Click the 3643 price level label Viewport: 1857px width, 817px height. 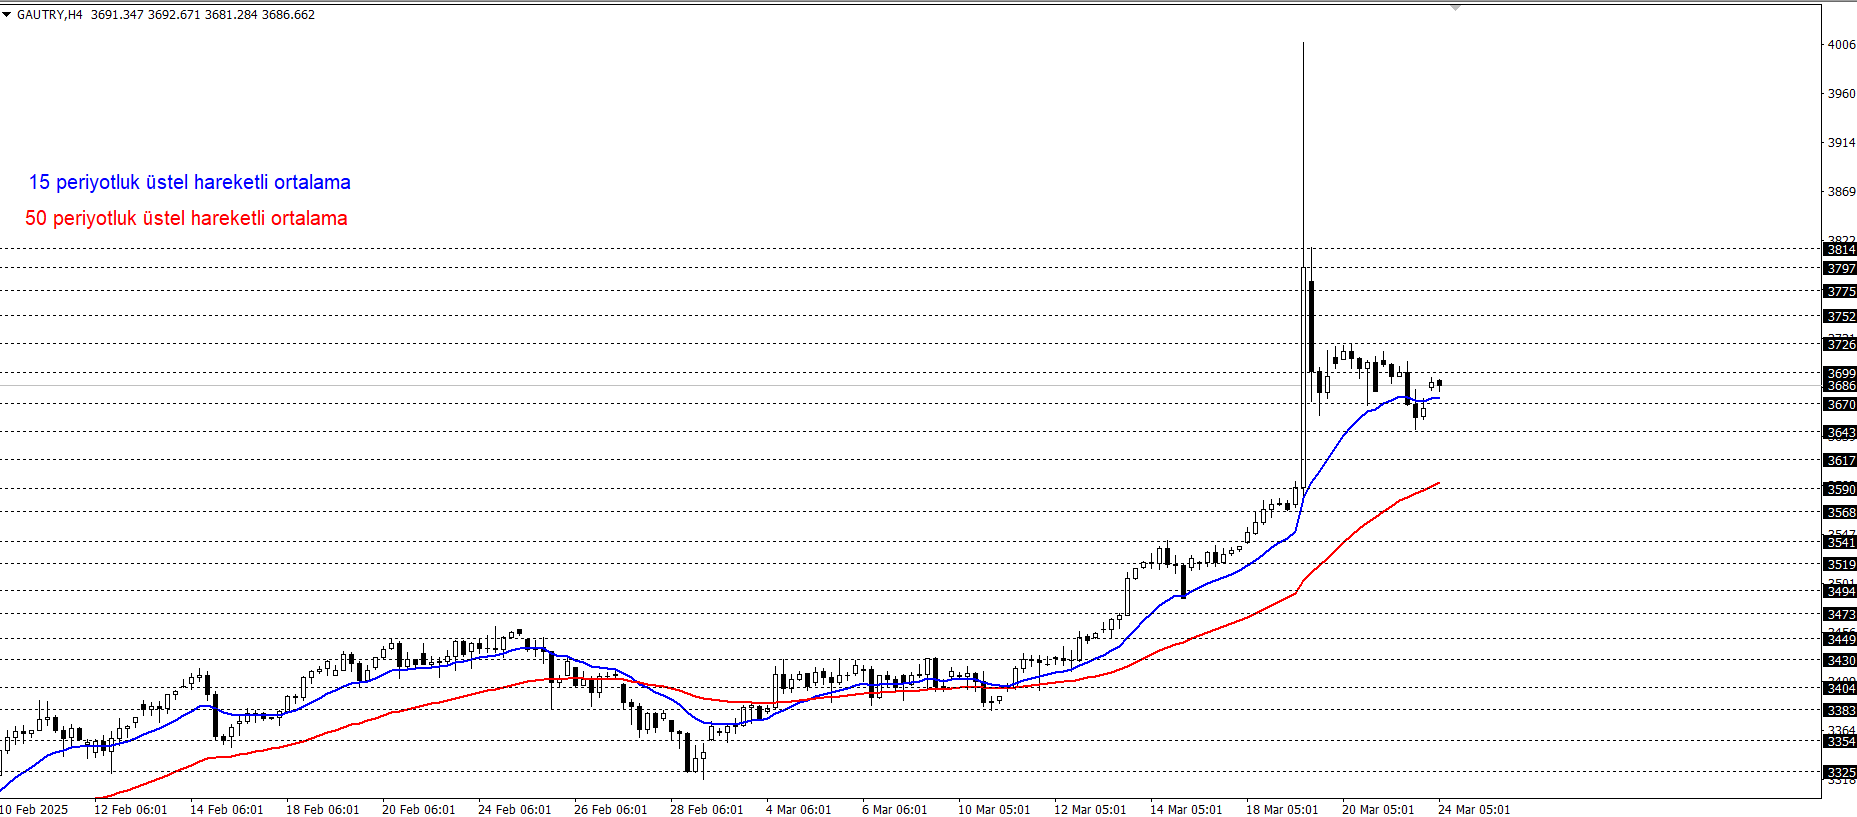pos(1841,432)
